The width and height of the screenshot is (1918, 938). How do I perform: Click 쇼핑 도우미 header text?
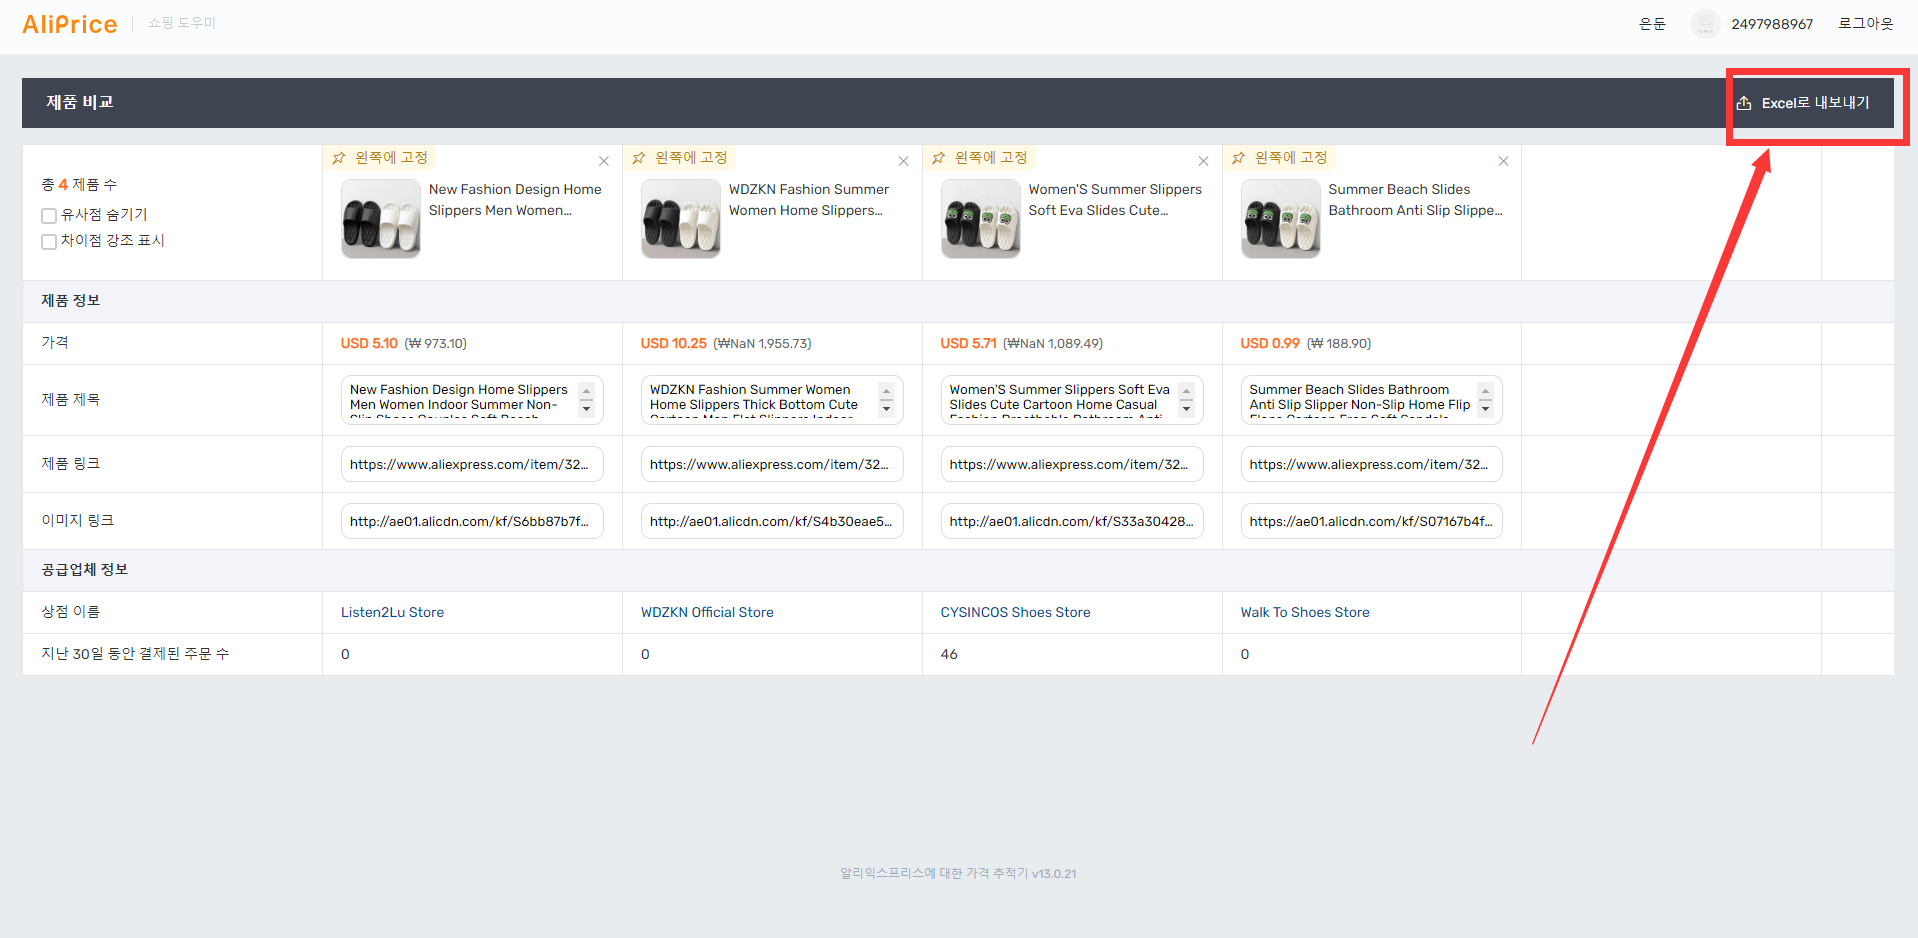point(182,23)
